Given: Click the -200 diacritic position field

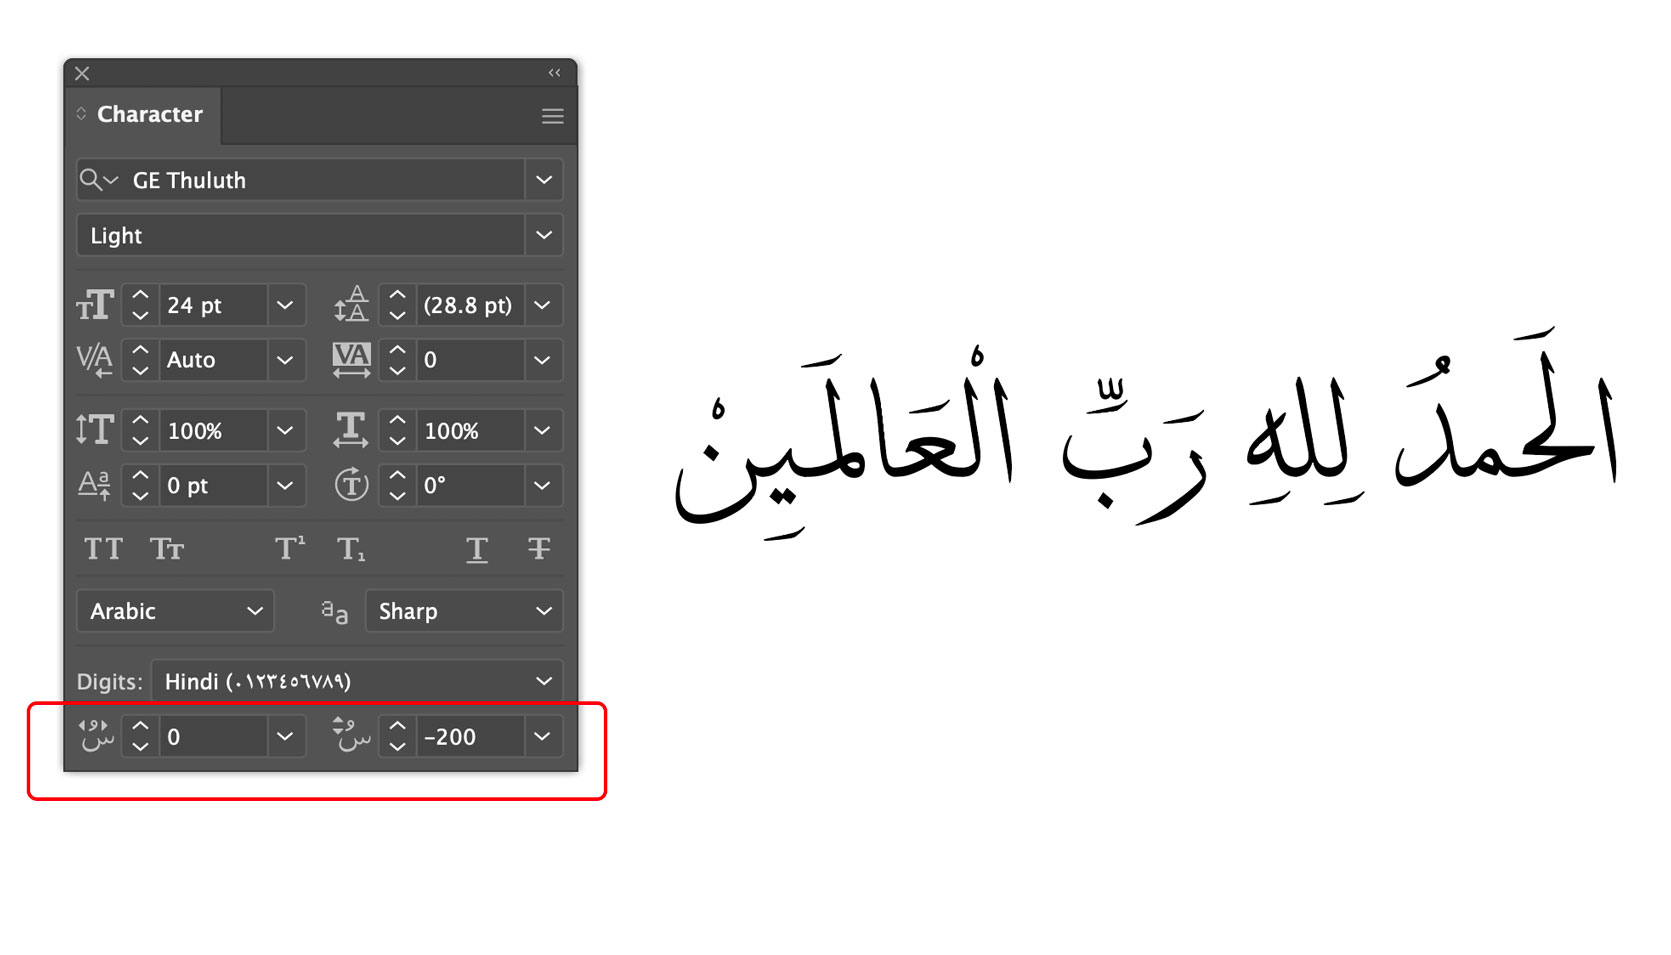Looking at the screenshot, I should [470, 737].
